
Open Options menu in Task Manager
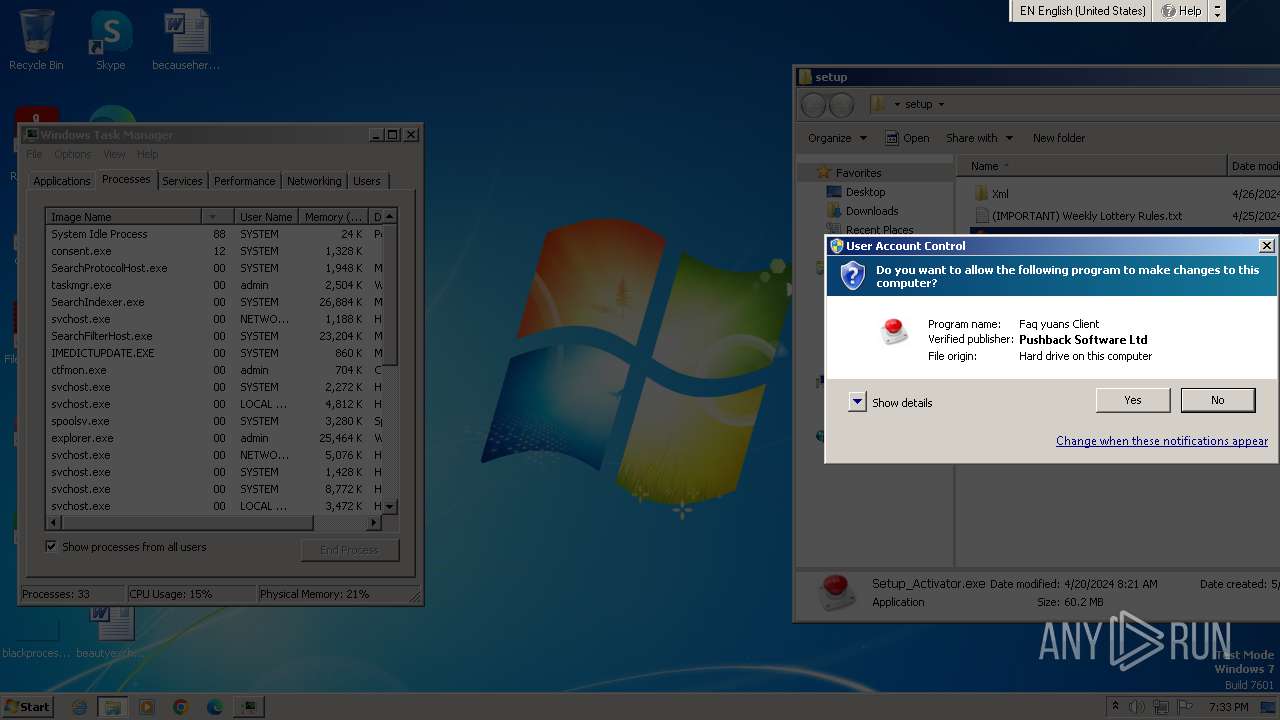pos(73,154)
